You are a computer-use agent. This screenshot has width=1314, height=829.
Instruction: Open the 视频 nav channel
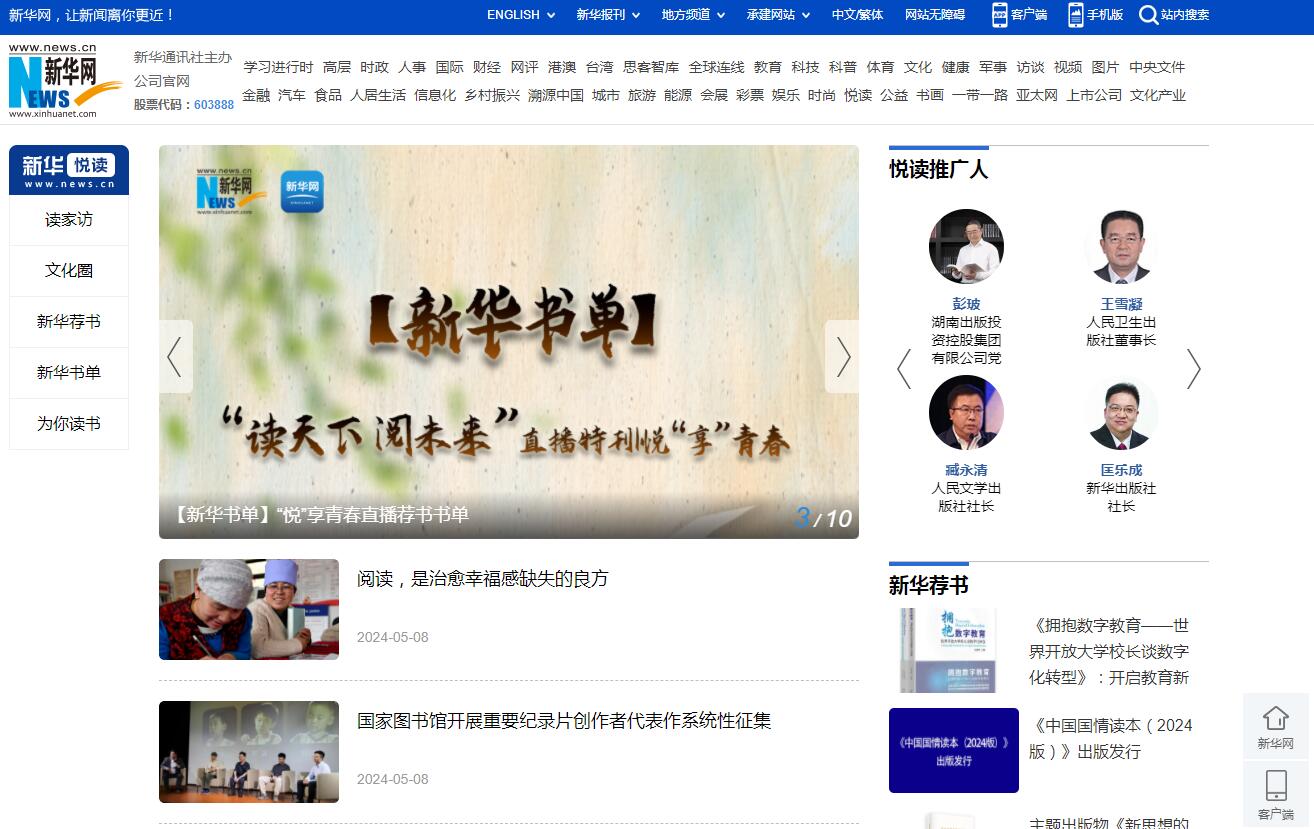pos(1068,67)
